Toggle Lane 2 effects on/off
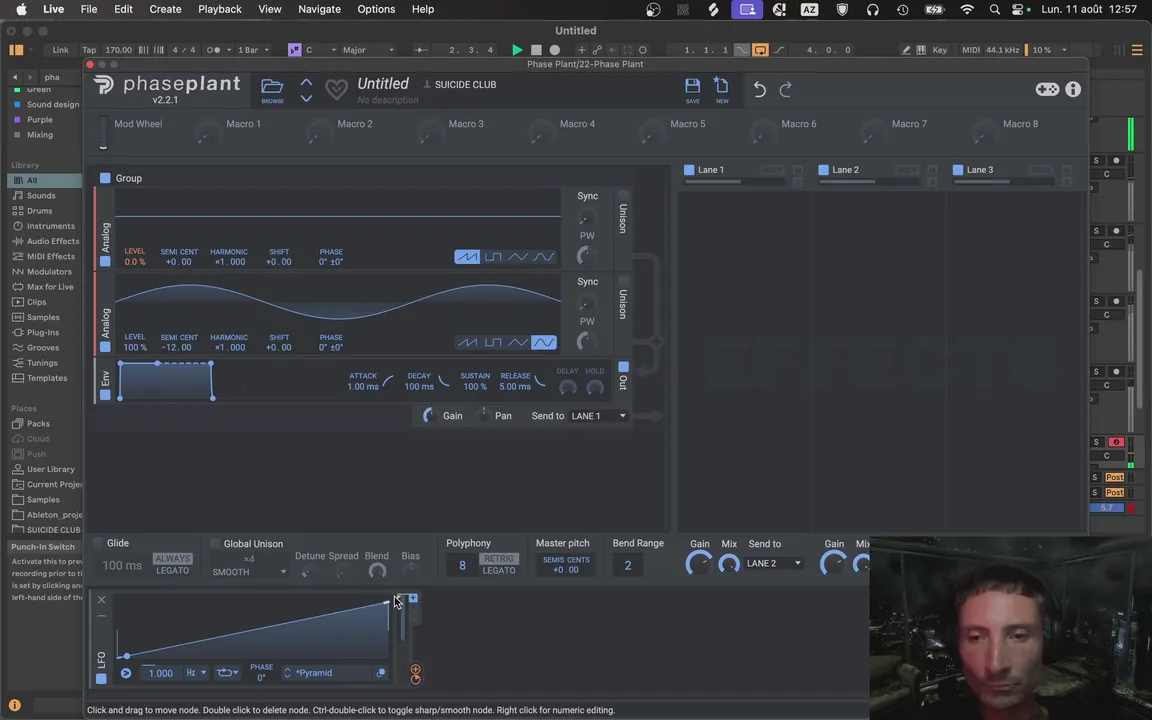Screen dimensions: 1152x720 coord(824,170)
